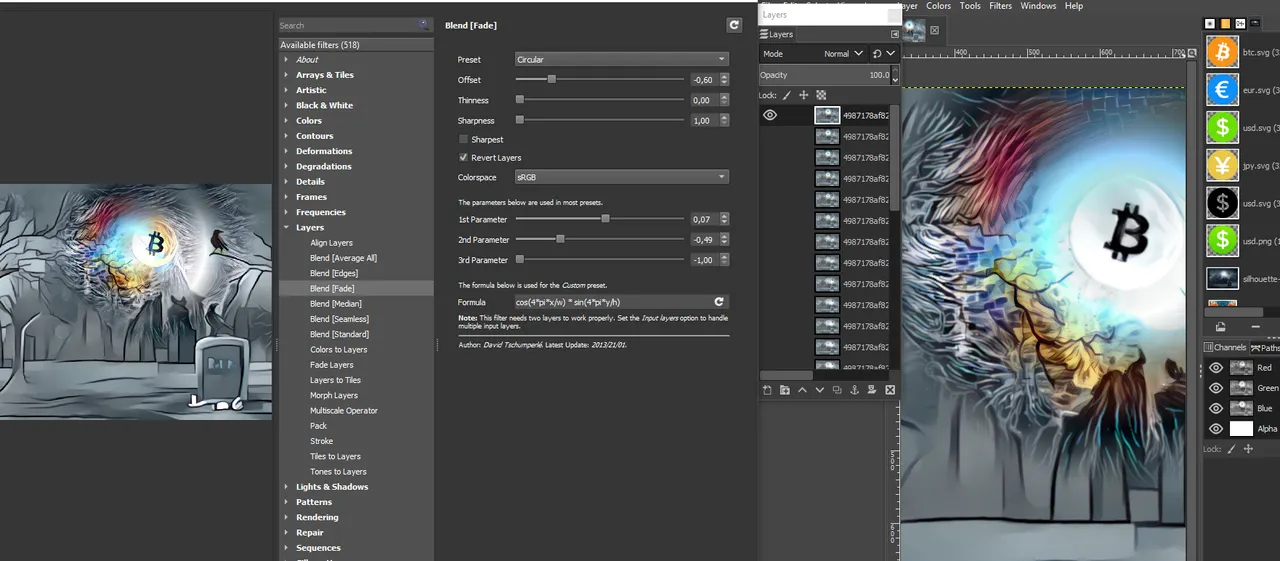This screenshot has width=1280, height=561.
Task: Hide the Alpha channel
Action: (1216, 428)
